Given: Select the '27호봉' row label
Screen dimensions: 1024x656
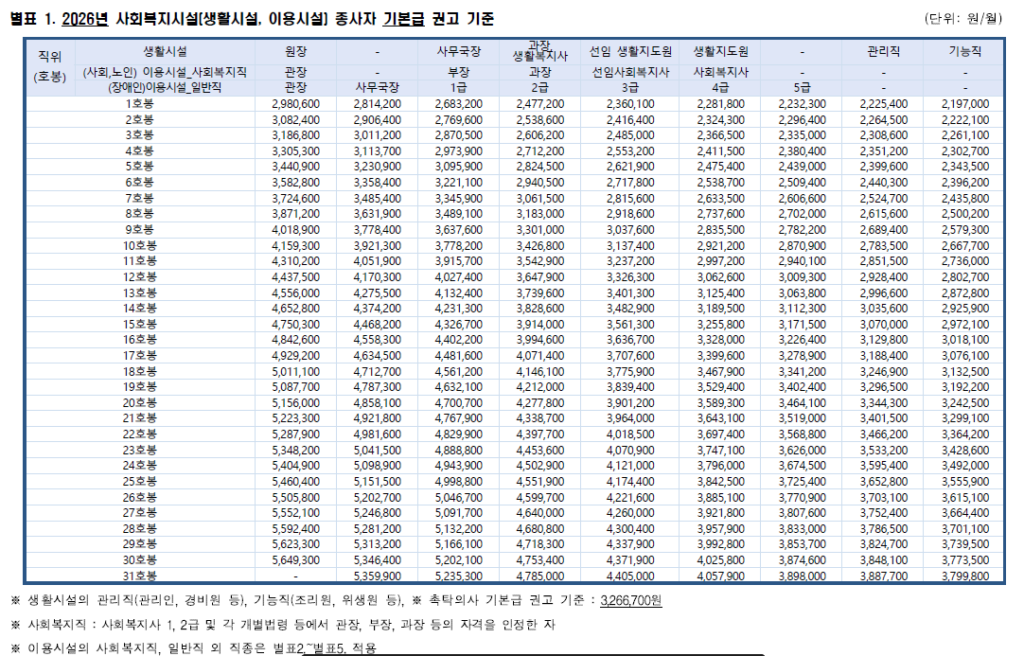Looking at the screenshot, I should 140,513.
